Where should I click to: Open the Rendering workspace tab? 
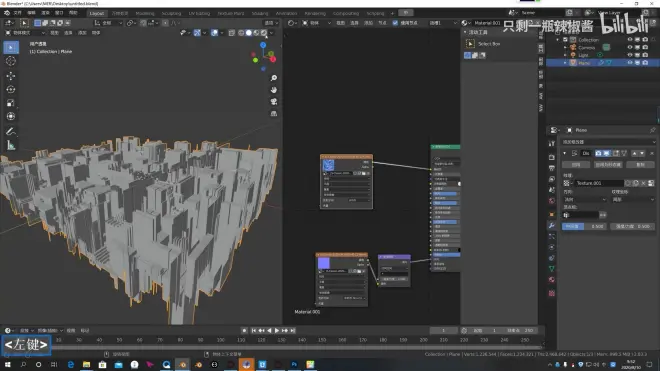tap(315, 13)
